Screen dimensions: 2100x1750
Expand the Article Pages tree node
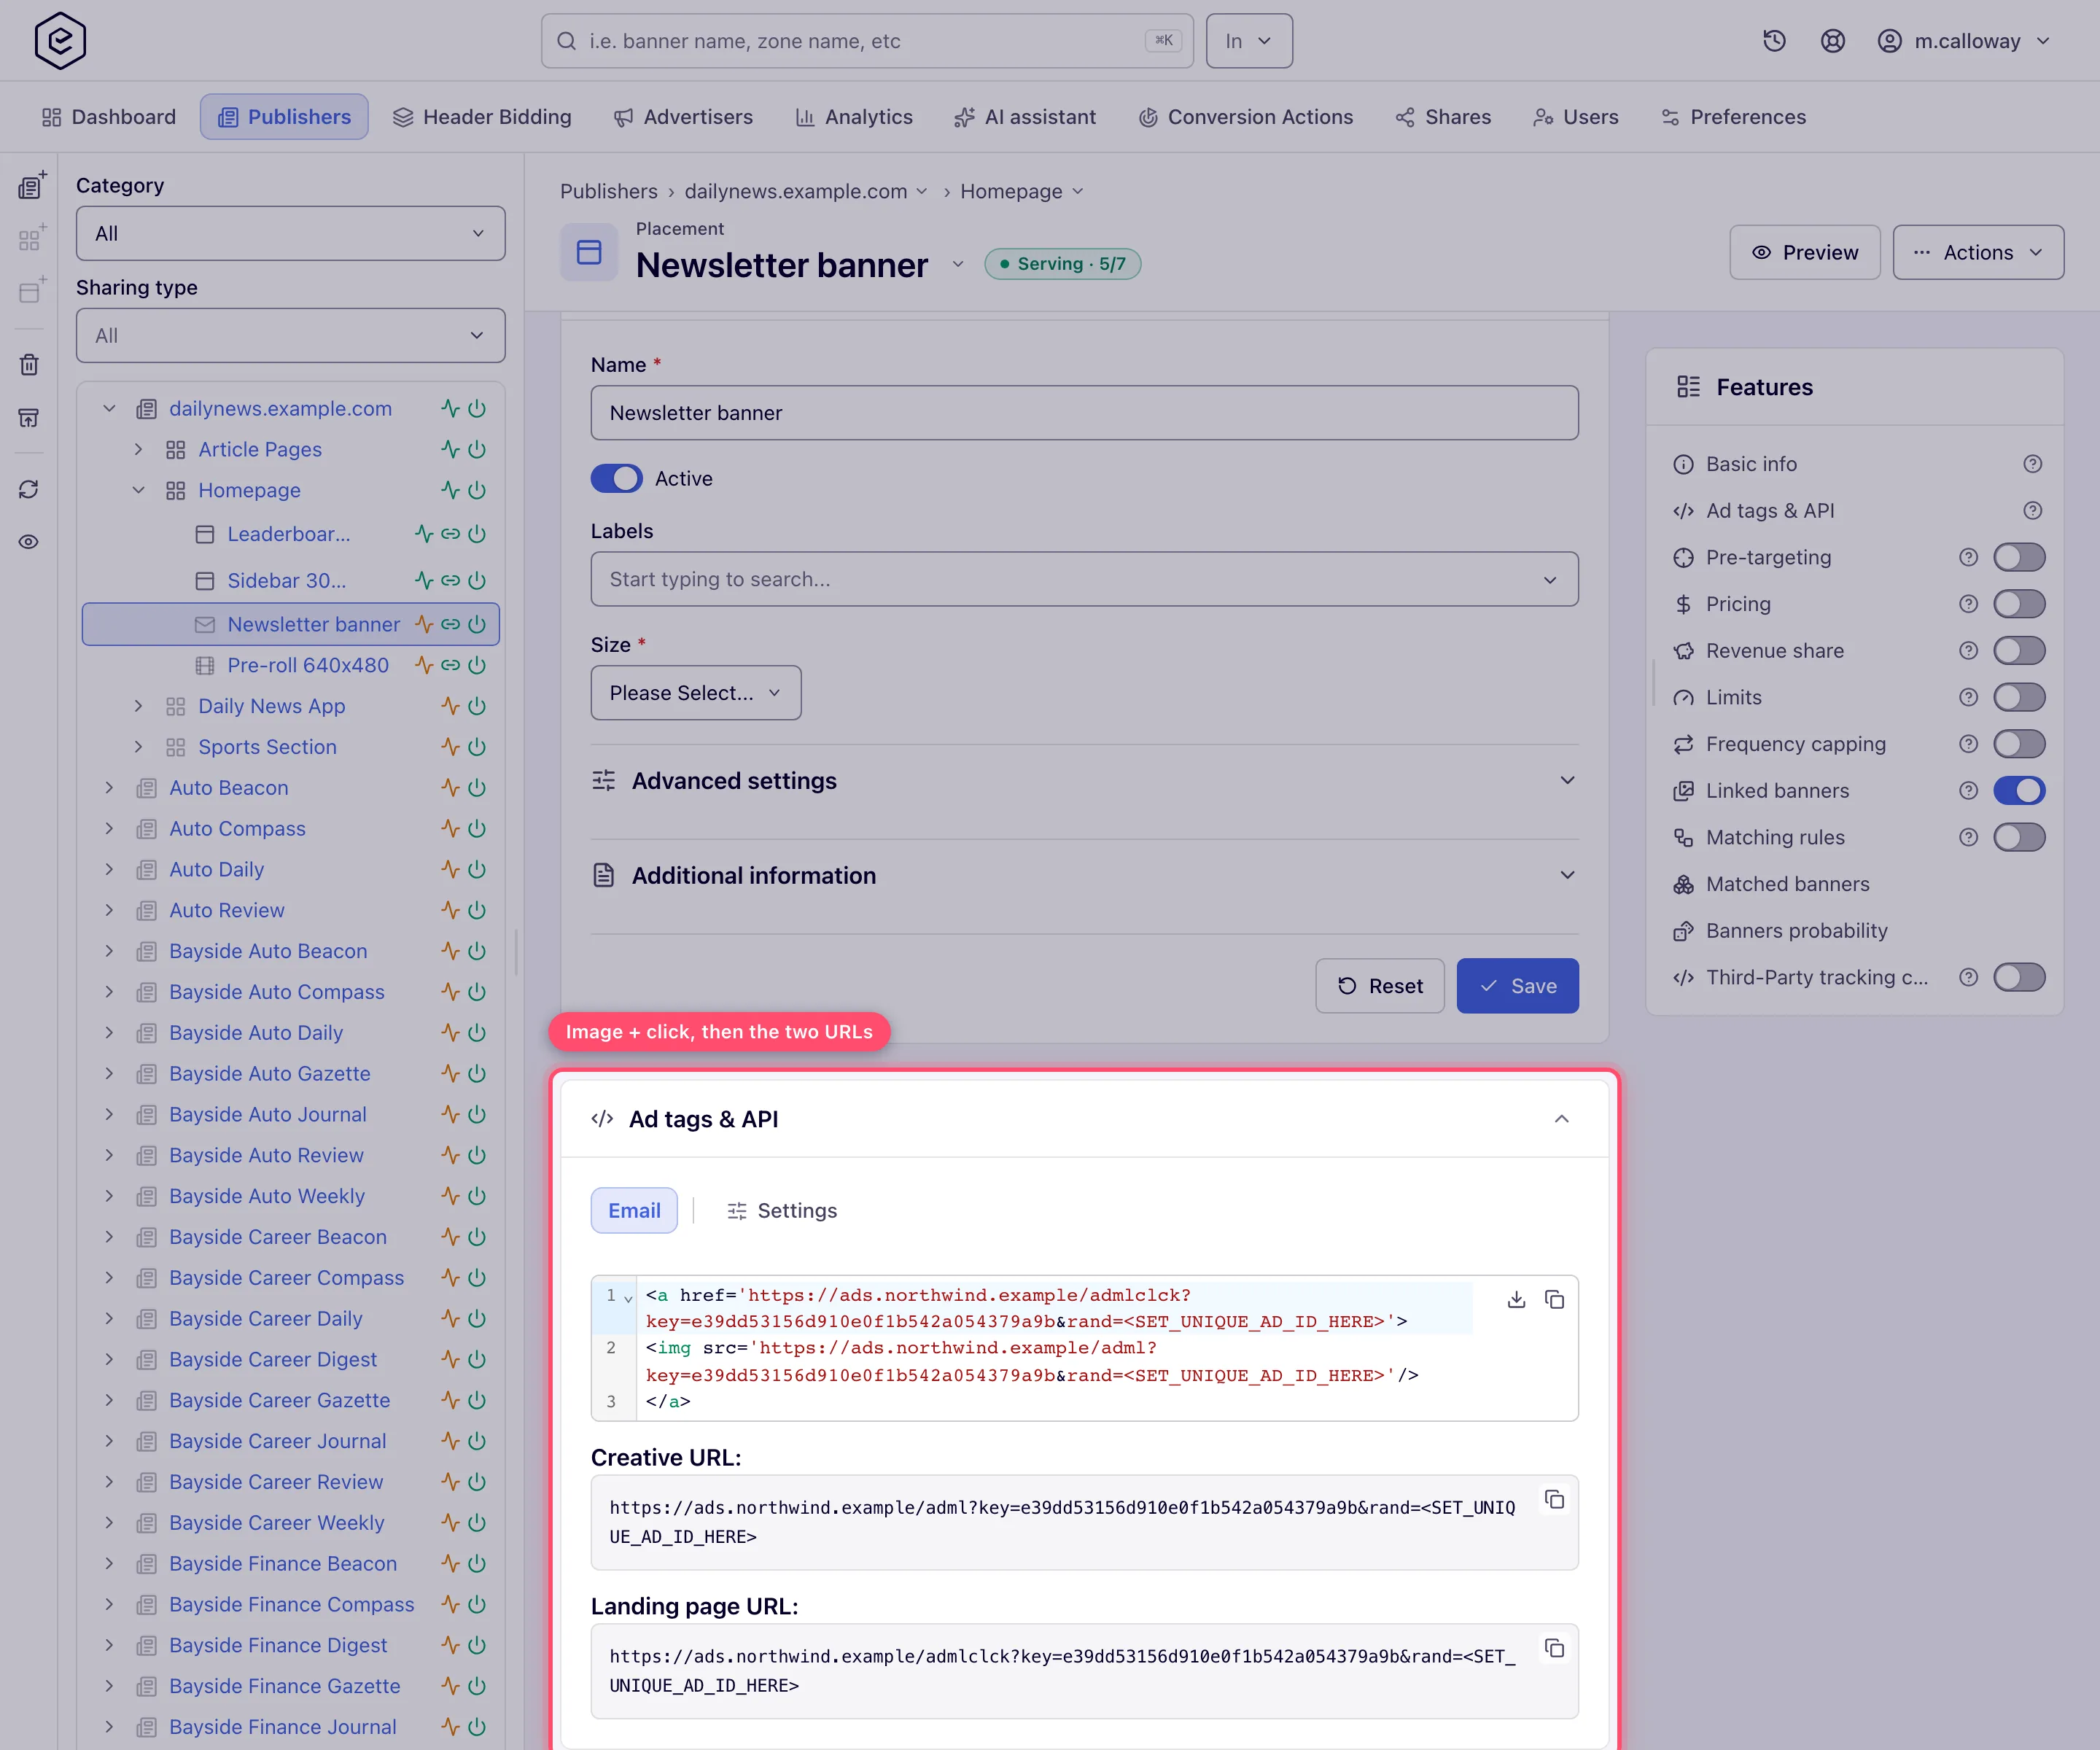point(139,450)
